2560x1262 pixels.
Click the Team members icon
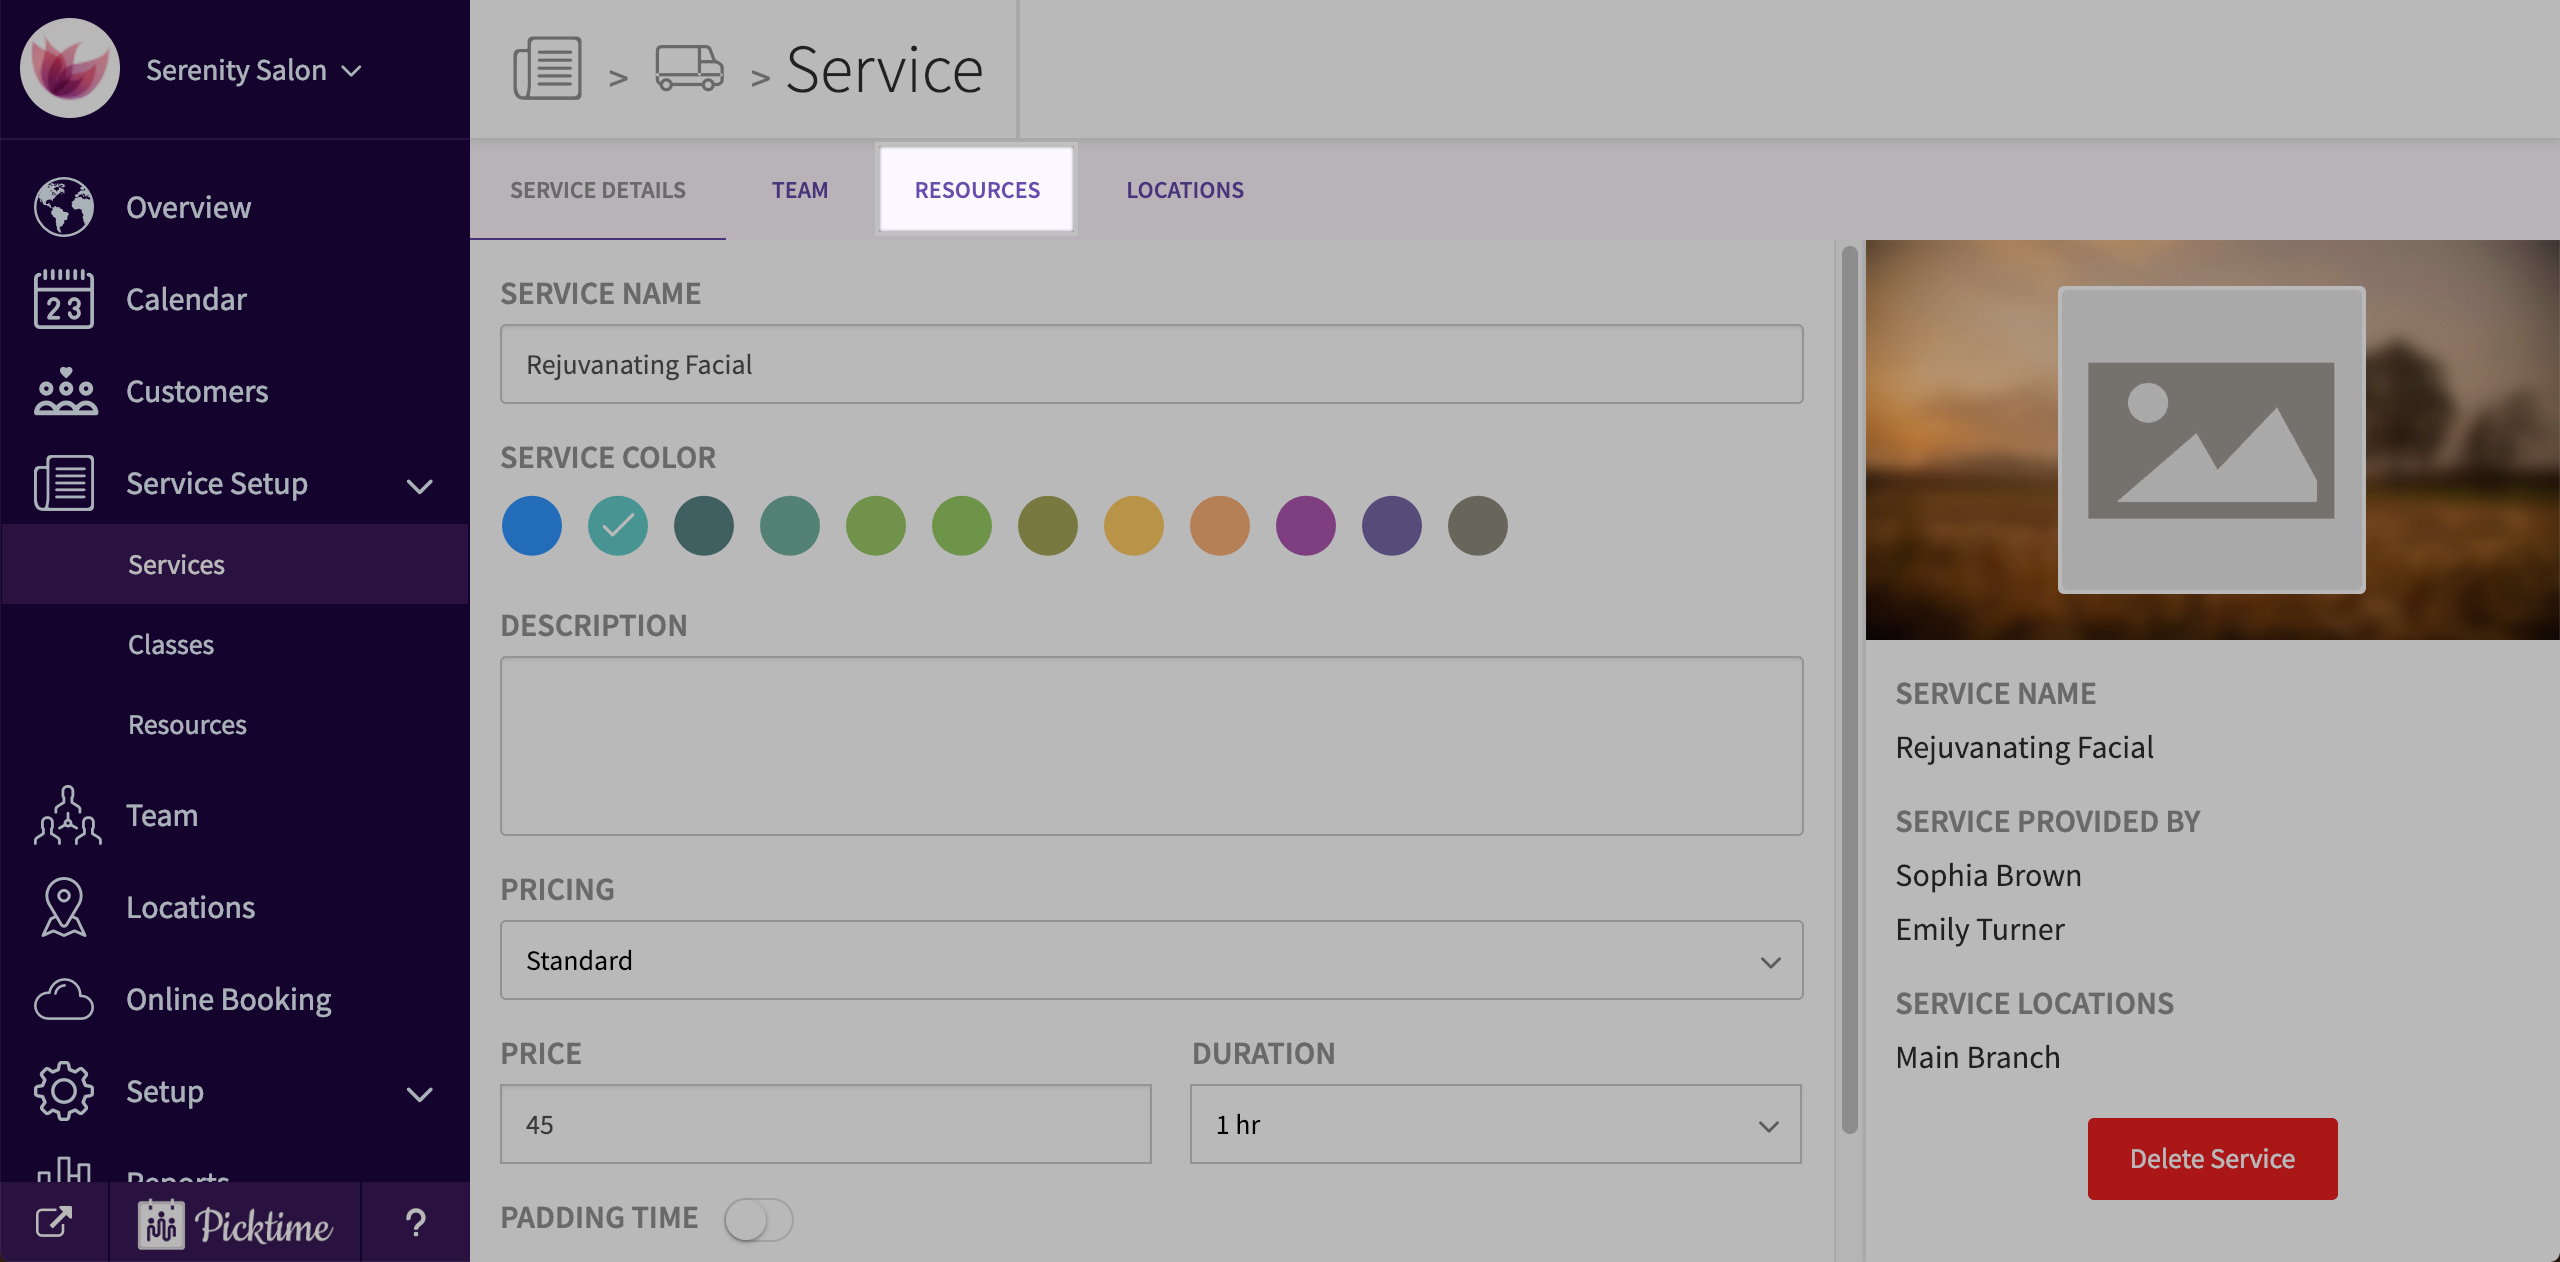(67, 815)
